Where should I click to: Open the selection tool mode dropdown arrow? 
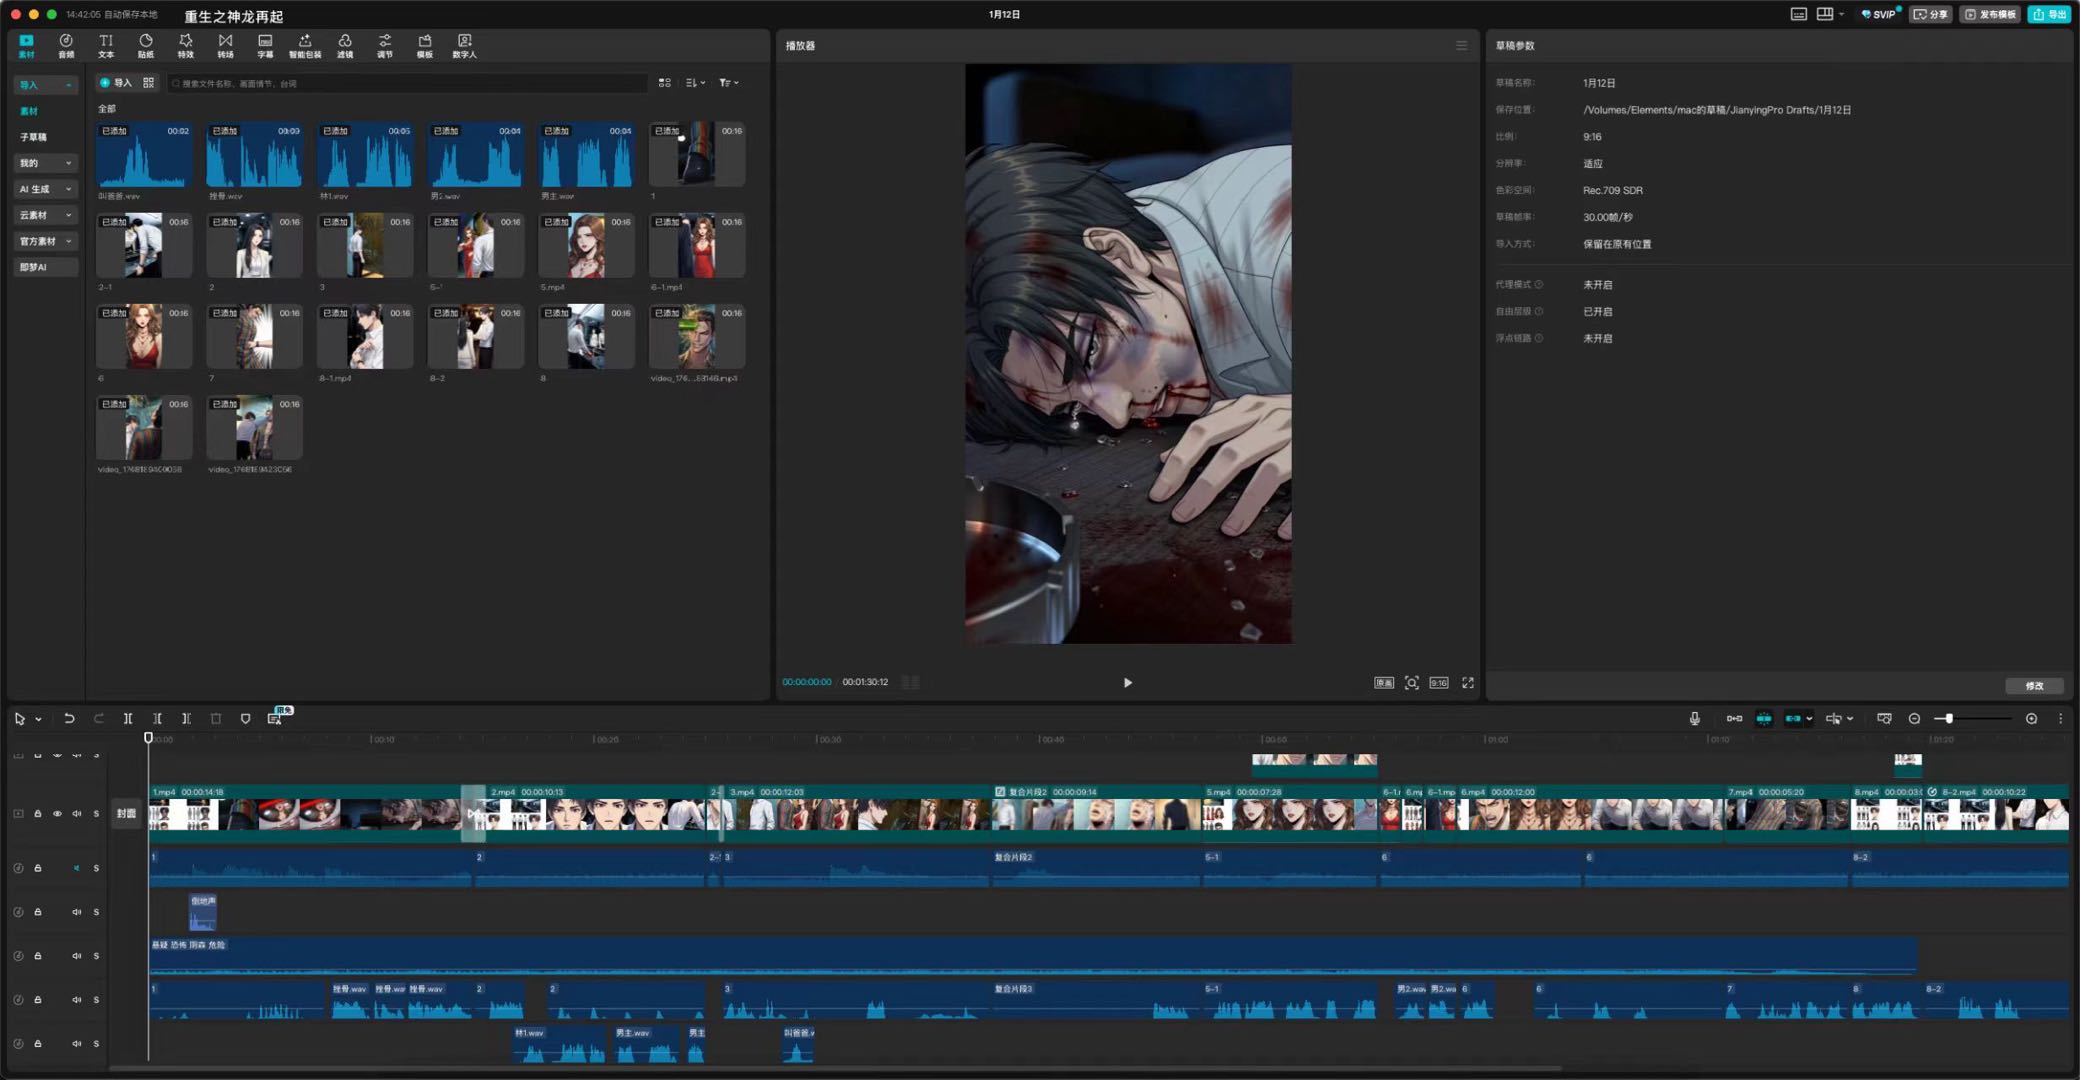(39, 719)
